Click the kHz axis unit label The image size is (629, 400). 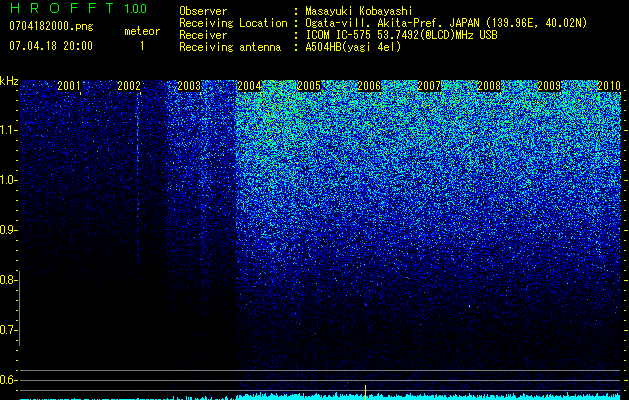pyautogui.click(x=9, y=81)
